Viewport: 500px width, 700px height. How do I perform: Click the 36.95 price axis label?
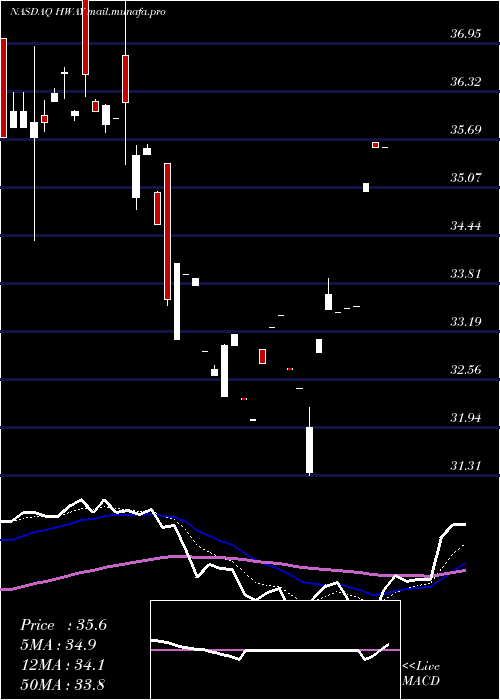[466, 33]
